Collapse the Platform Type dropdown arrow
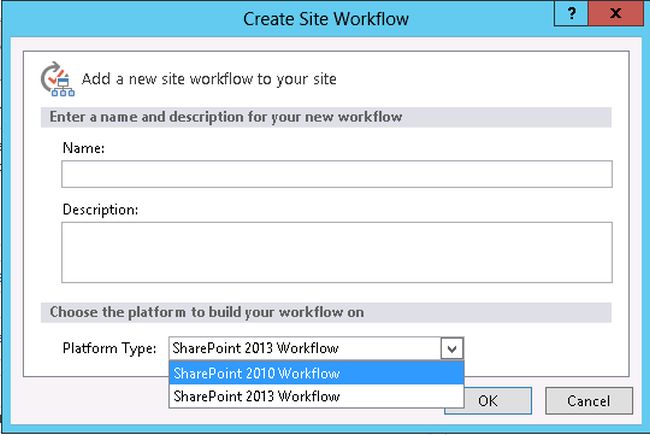This screenshot has height=435, width=650. [x=452, y=348]
